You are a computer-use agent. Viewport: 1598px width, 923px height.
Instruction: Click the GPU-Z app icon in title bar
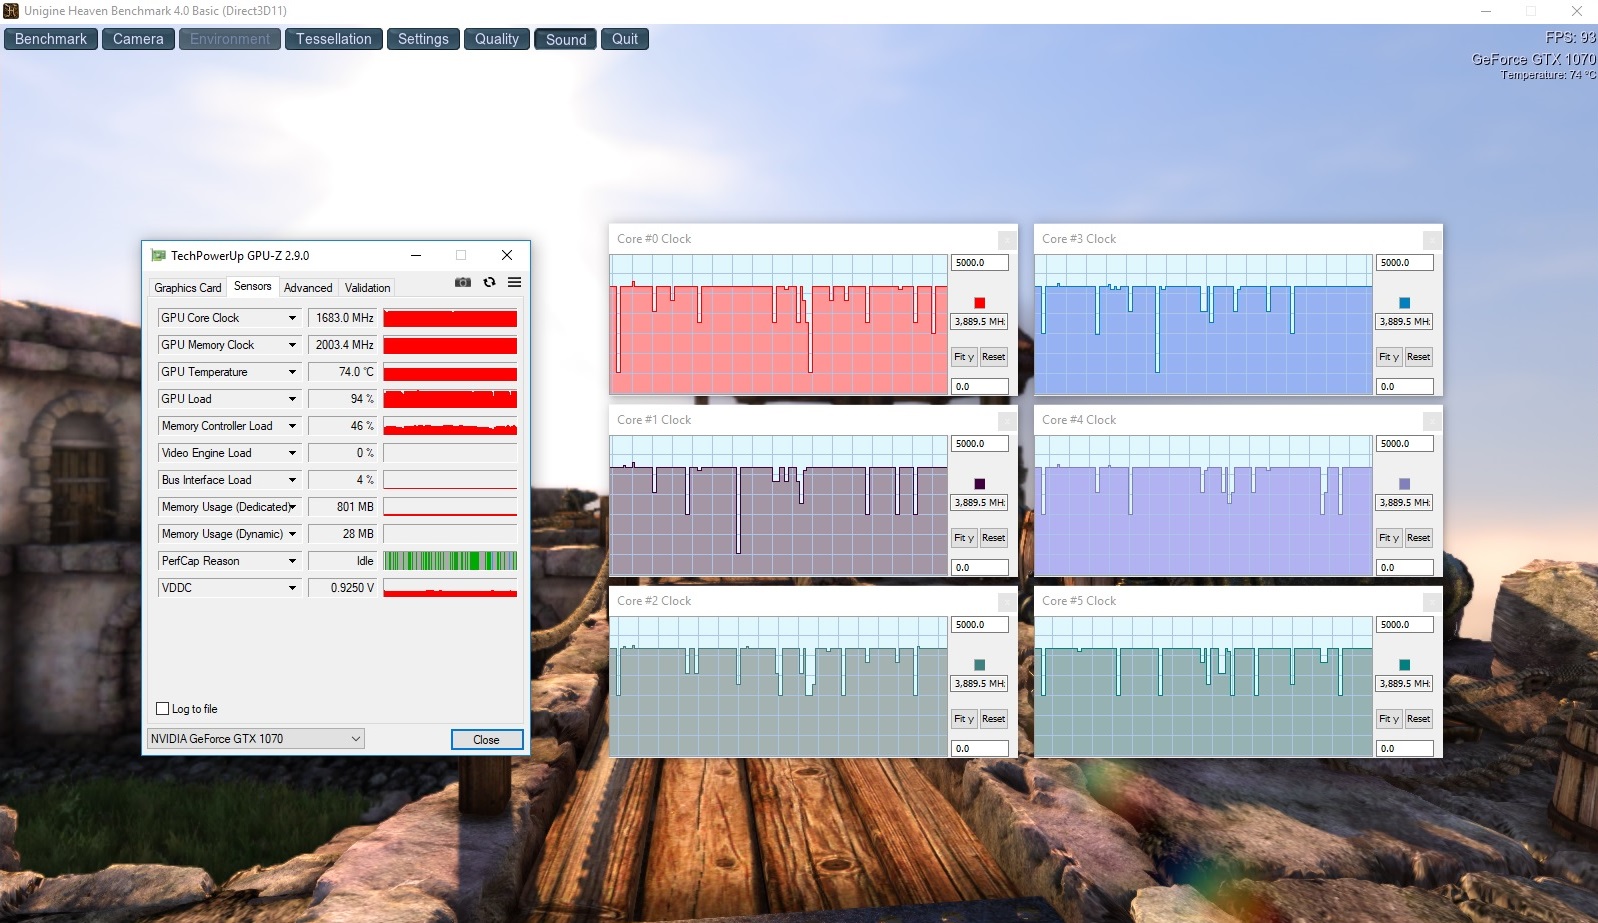click(x=158, y=255)
